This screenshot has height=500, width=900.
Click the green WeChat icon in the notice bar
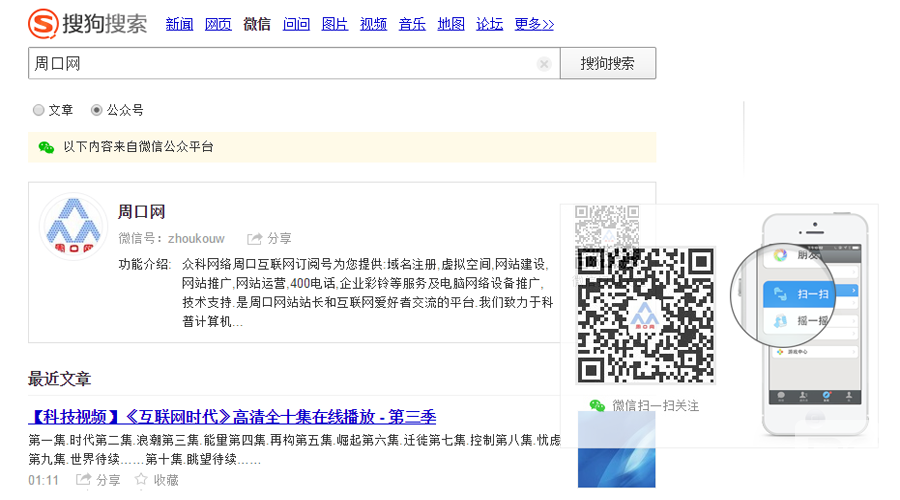click(x=46, y=147)
